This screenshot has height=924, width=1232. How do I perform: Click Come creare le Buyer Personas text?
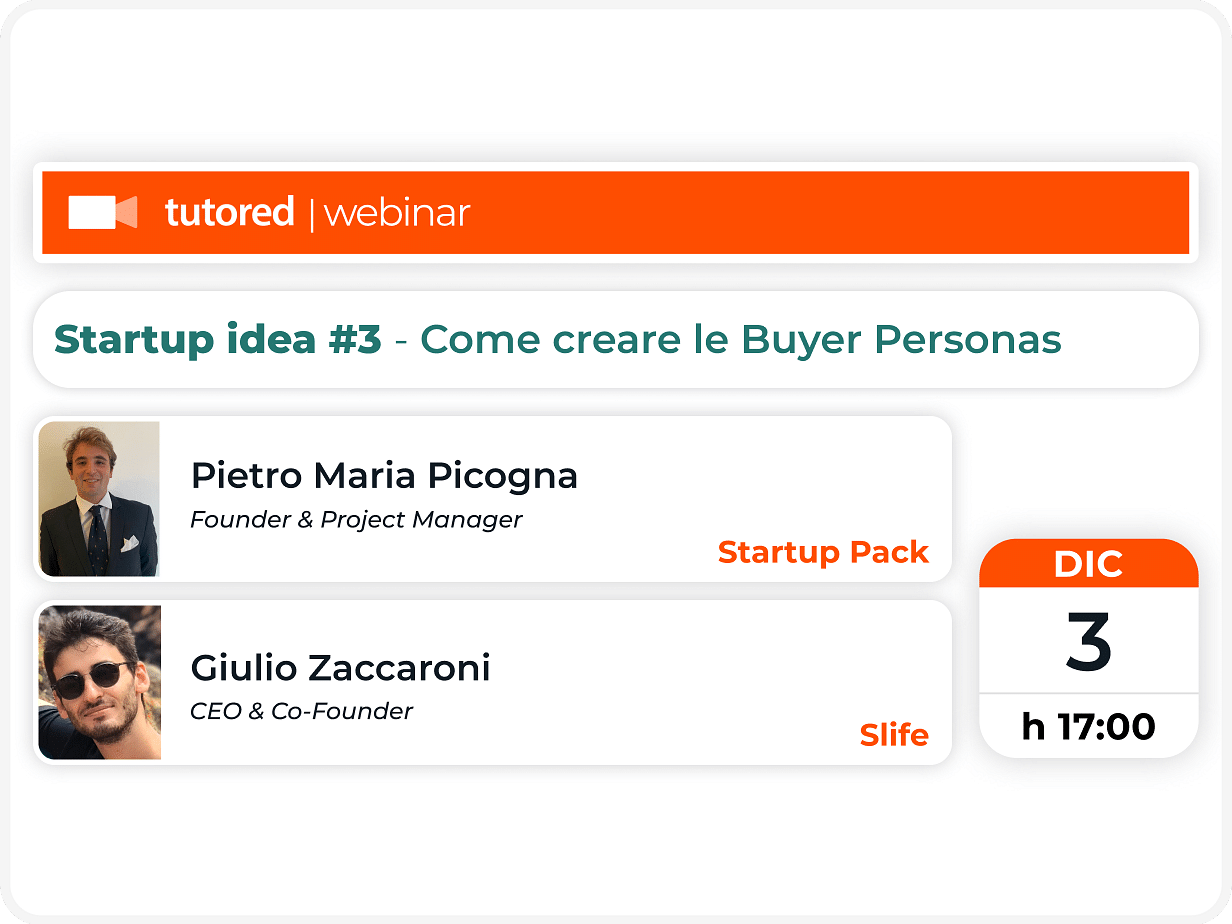(741, 340)
